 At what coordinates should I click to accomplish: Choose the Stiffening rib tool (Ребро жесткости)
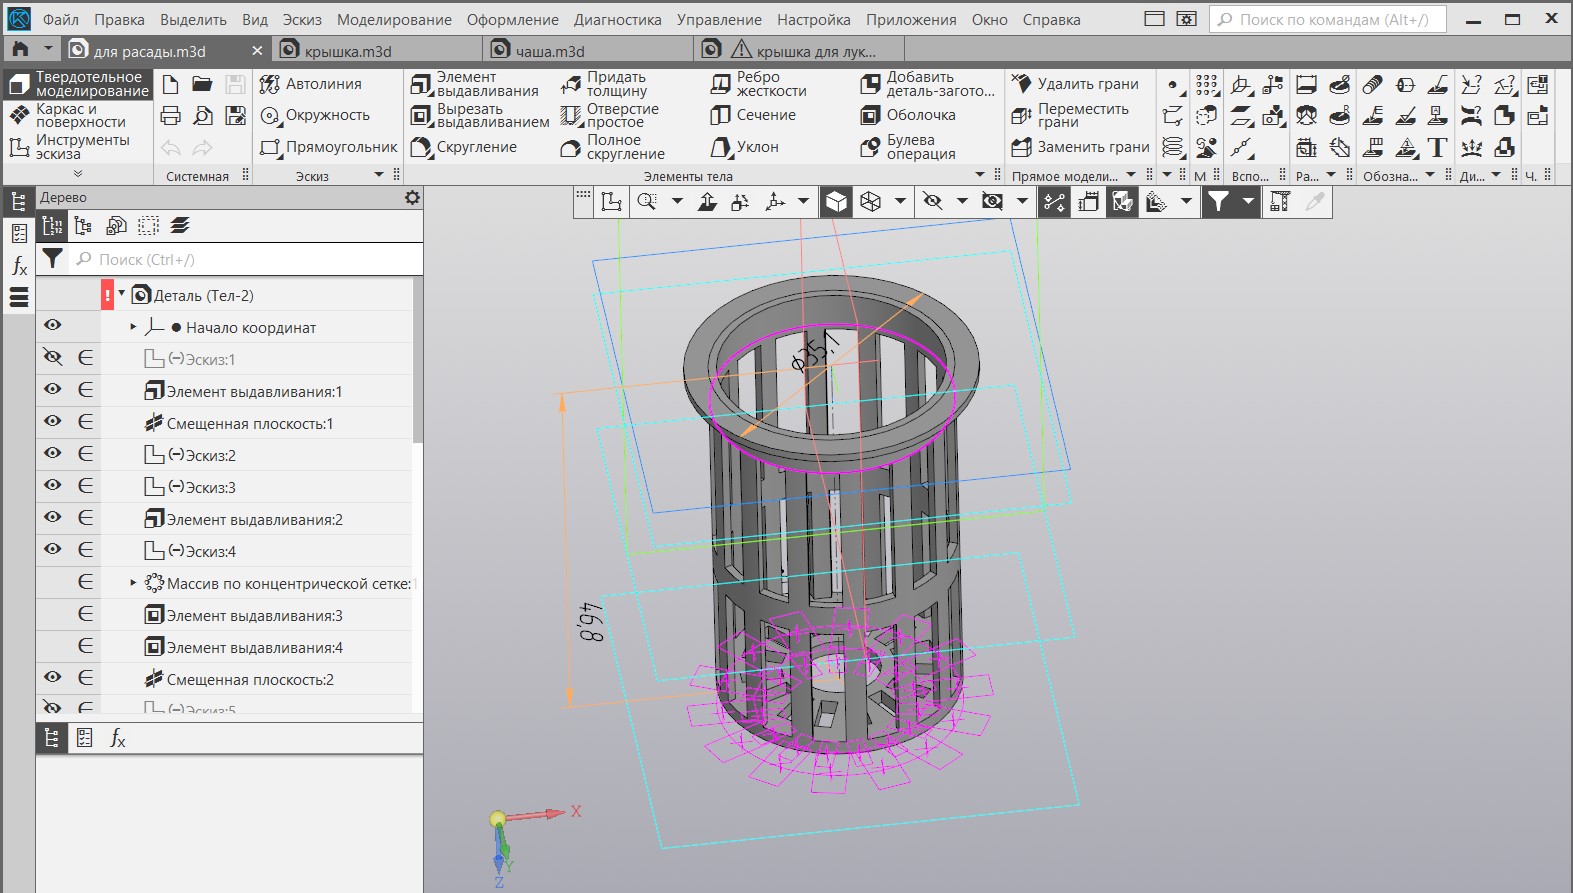tap(759, 84)
